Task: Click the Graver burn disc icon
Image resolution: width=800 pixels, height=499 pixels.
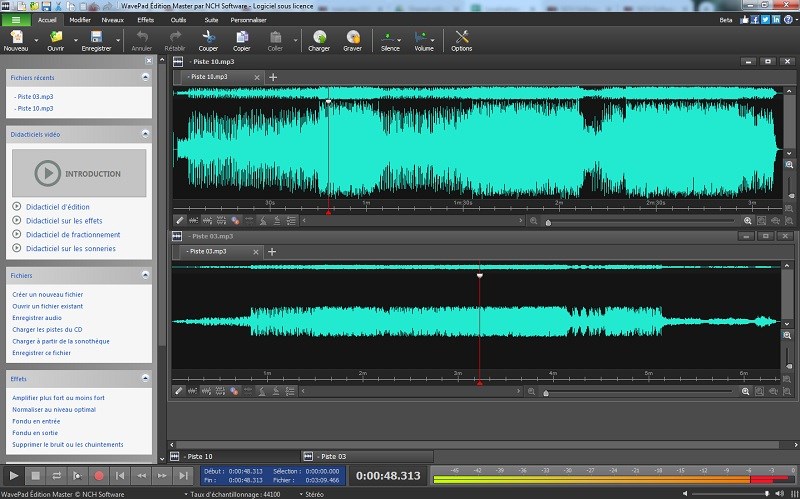Action: (x=353, y=37)
